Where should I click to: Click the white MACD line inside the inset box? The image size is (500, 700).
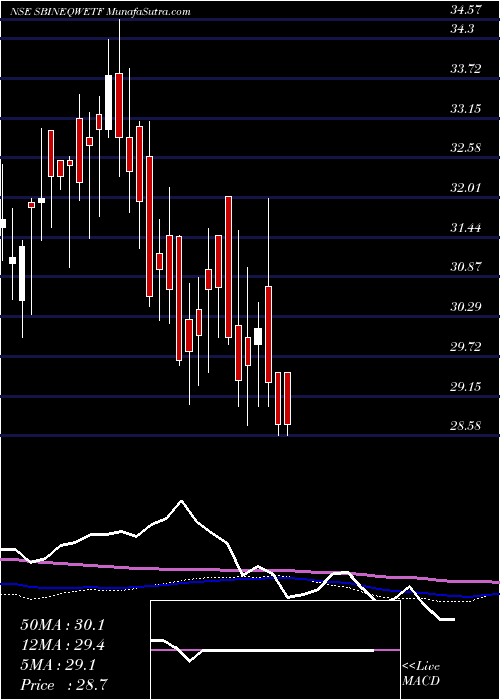pos(262,651)
